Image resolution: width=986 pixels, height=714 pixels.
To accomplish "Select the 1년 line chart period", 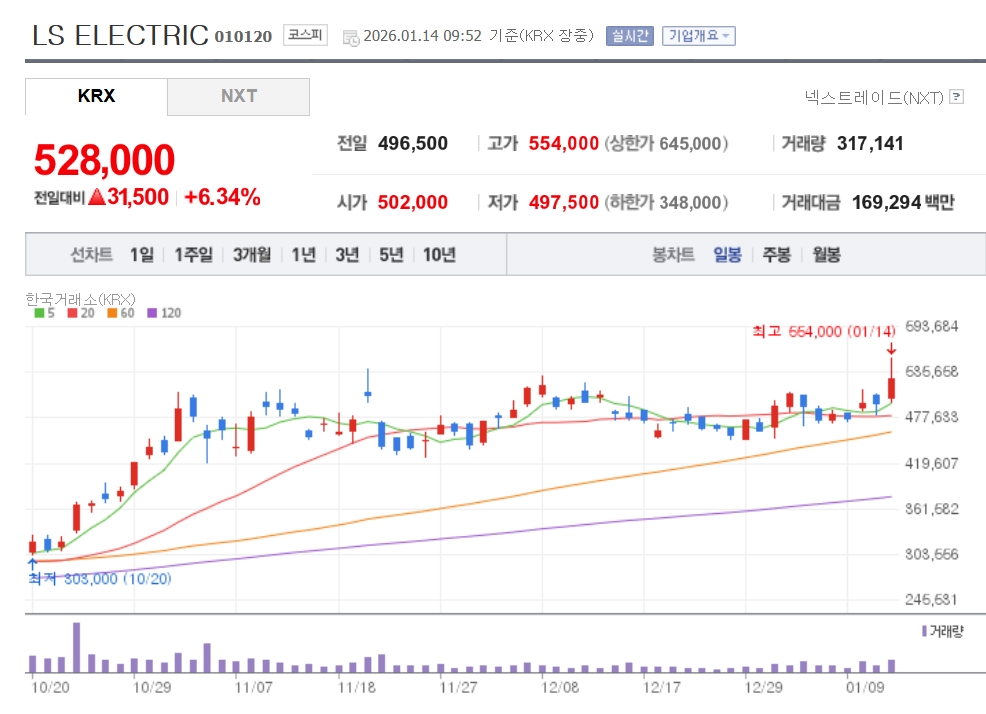I will (304, 255).
